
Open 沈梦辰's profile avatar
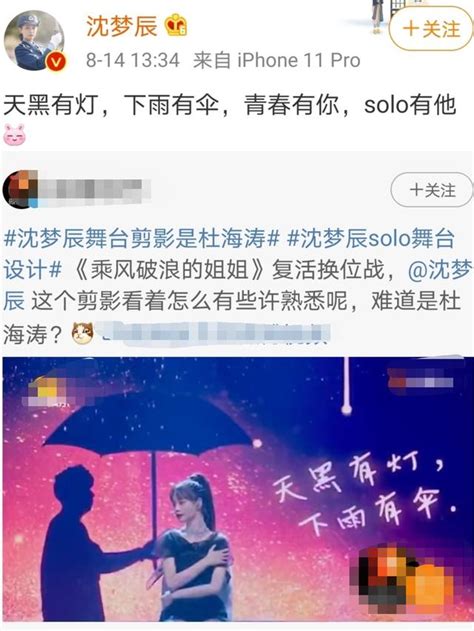tap(34, 41)
